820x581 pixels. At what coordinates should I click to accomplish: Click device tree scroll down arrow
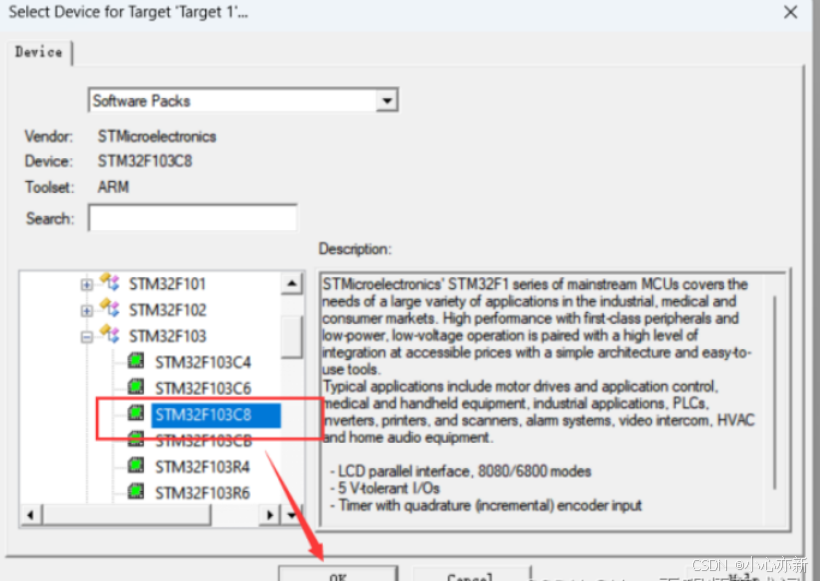point(292,516)
